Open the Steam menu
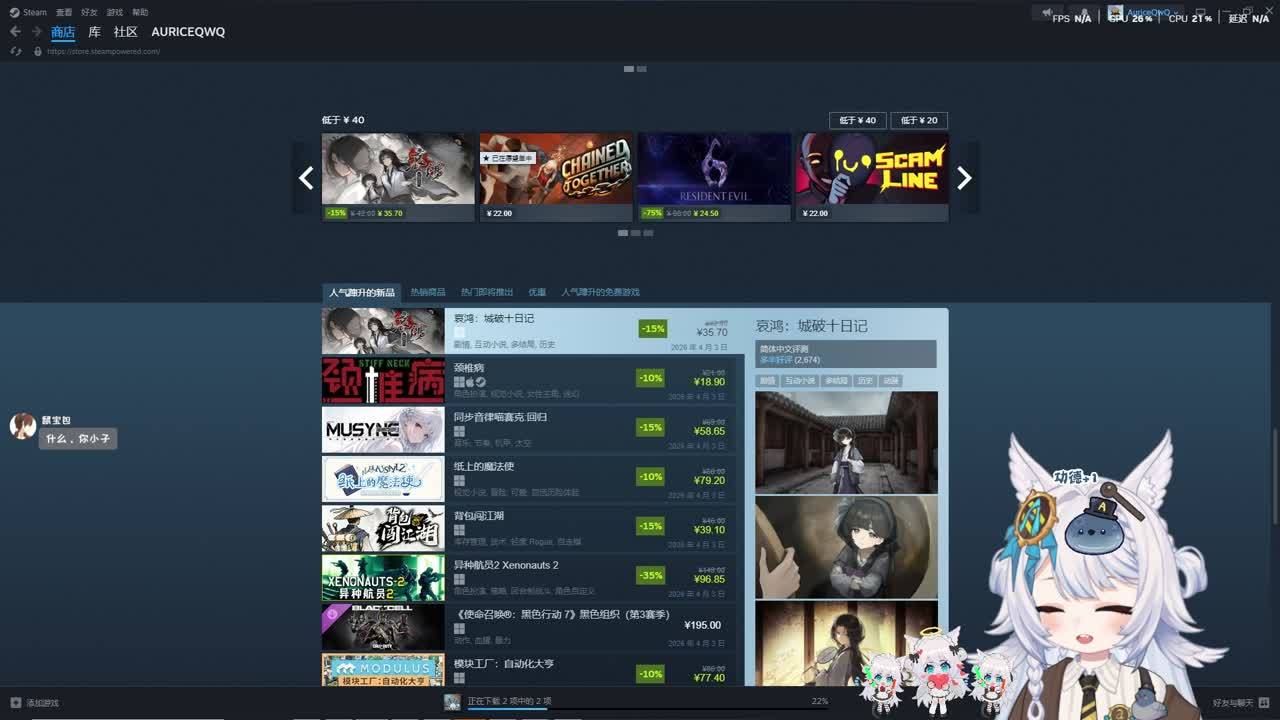The image size is (1280, 720). click(29, 12)
